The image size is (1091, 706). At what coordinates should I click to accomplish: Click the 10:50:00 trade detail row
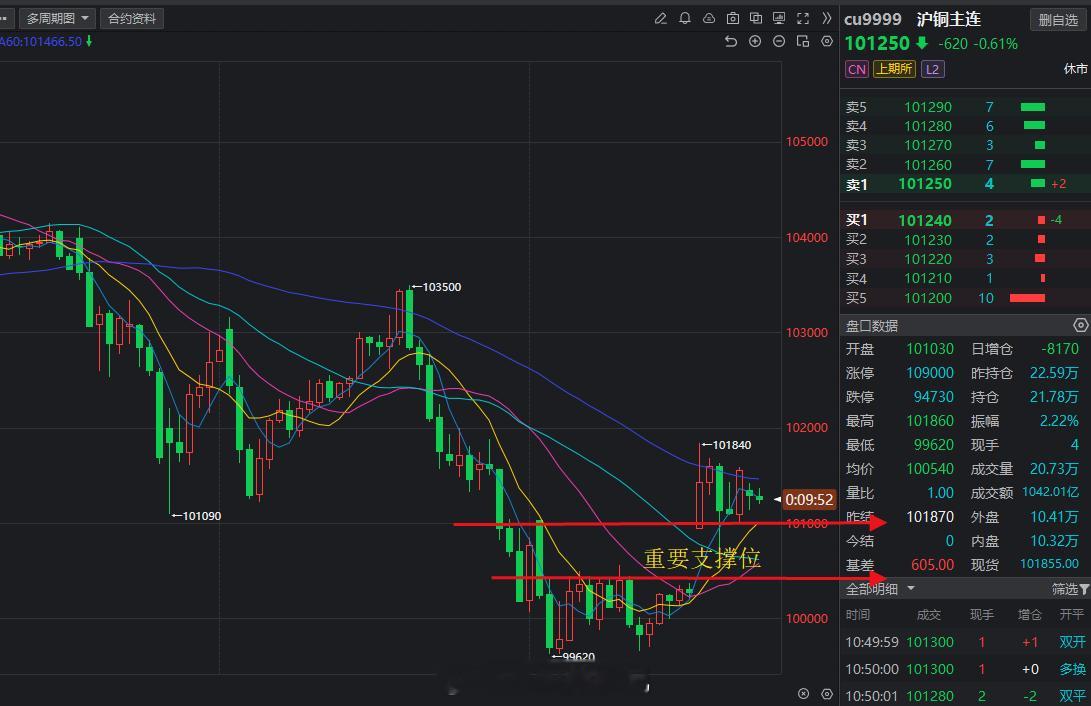965,669
